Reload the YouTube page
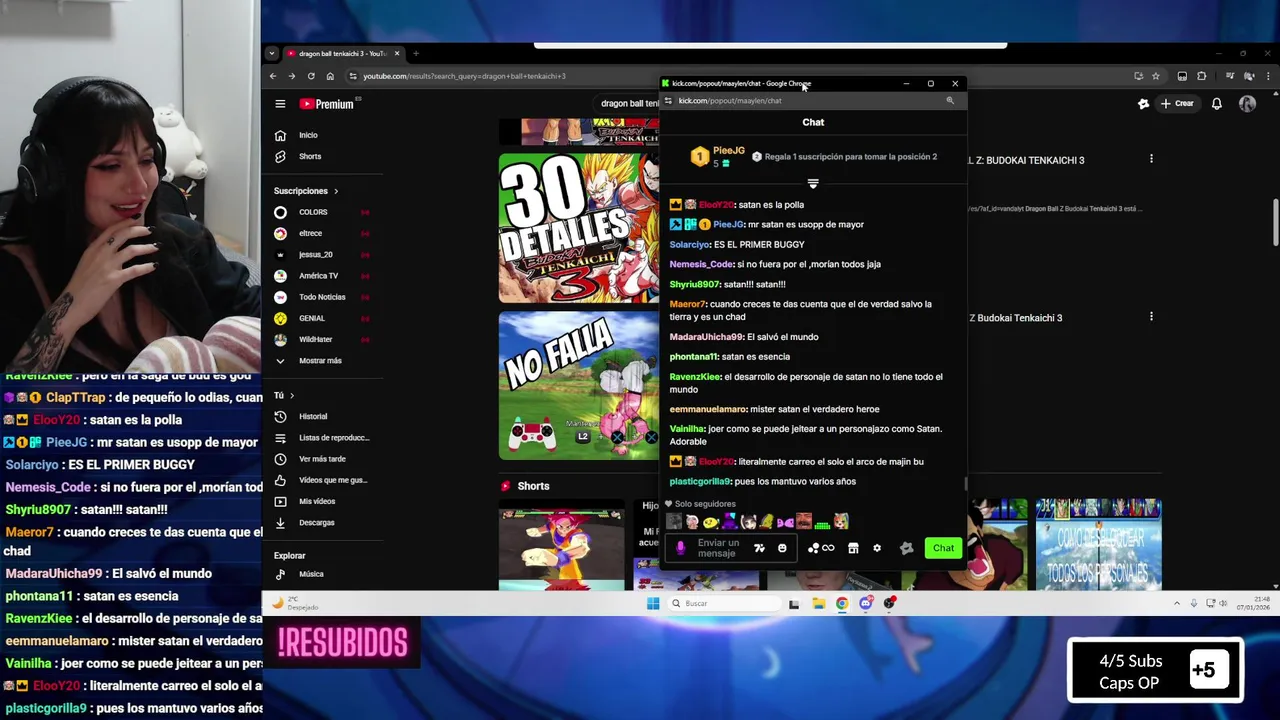 coord(311,76)
